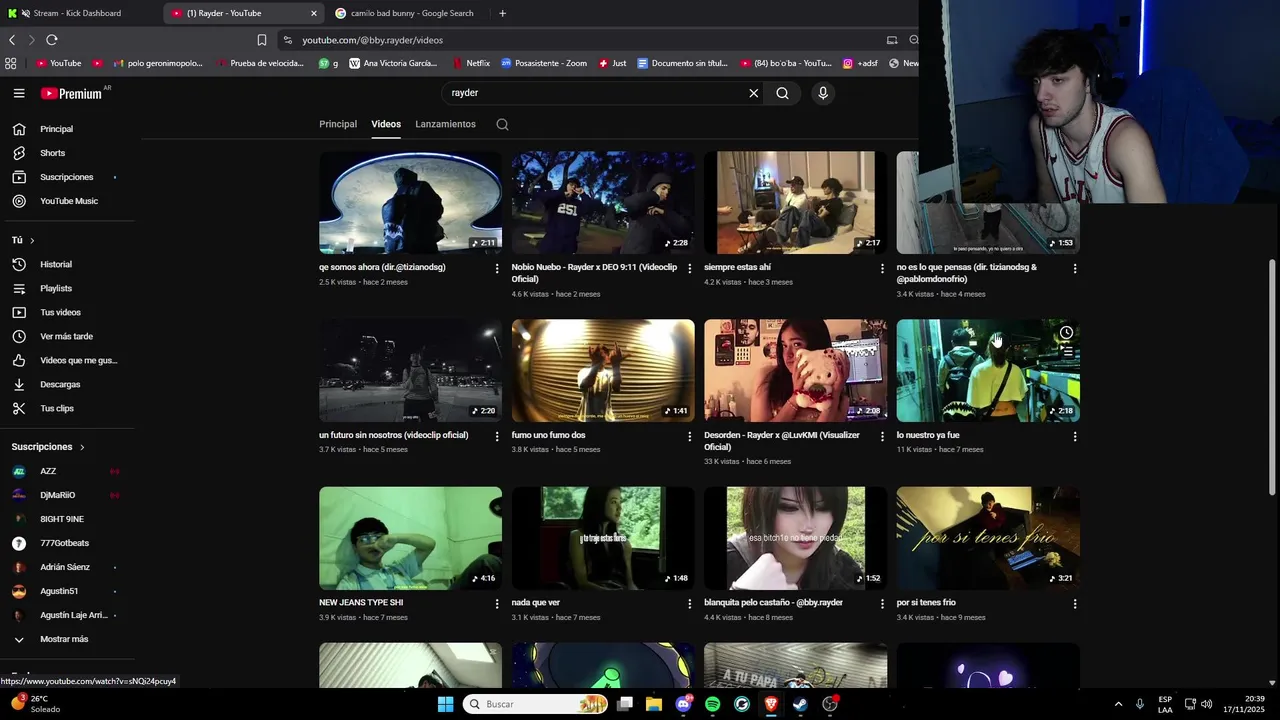Switch to 'camilo bad bunny' Google Search tab

[412, 13]
